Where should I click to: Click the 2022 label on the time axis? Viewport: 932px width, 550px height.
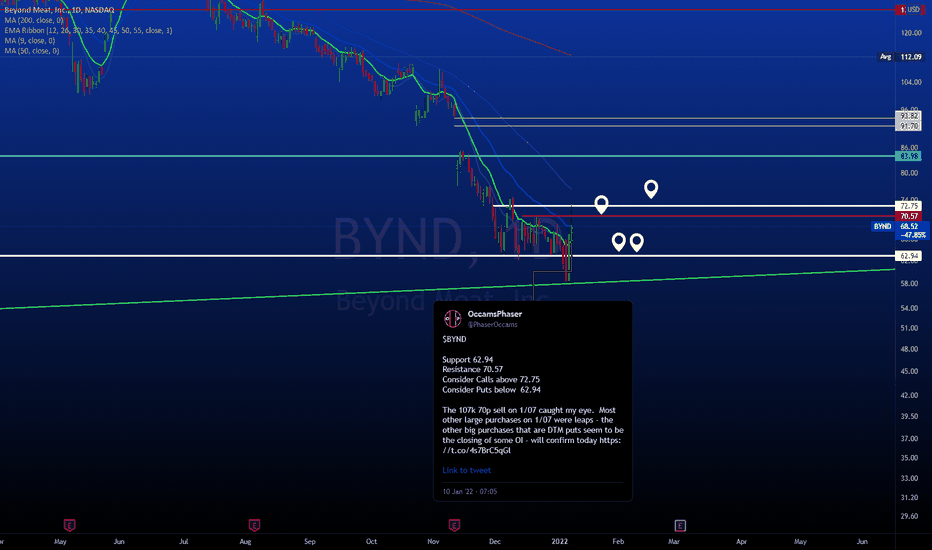[x=559, y=542]
